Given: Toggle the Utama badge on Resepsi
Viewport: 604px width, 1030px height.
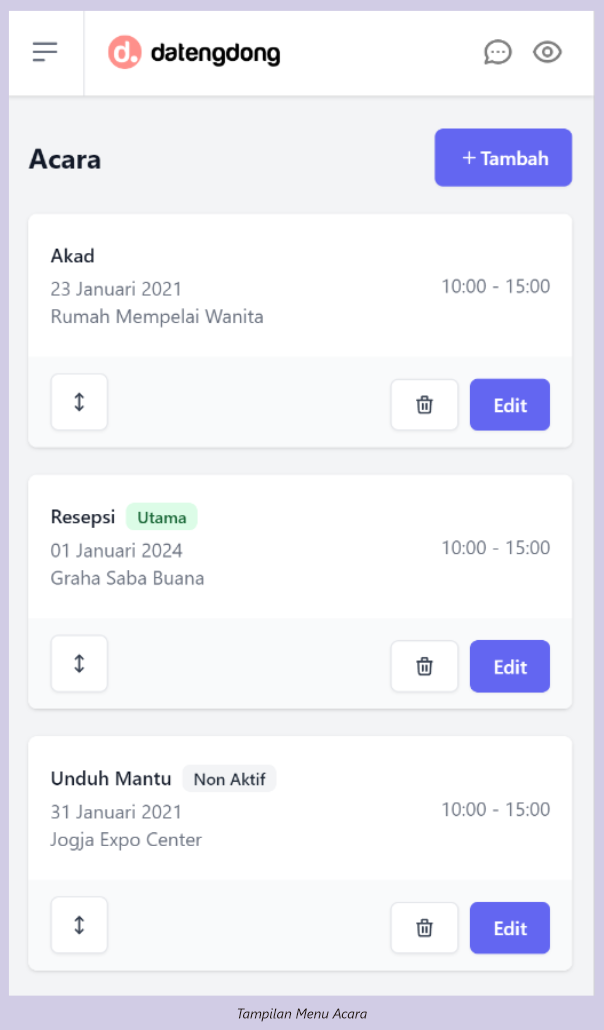Looking at the screenshot, I should pos(161,517).
